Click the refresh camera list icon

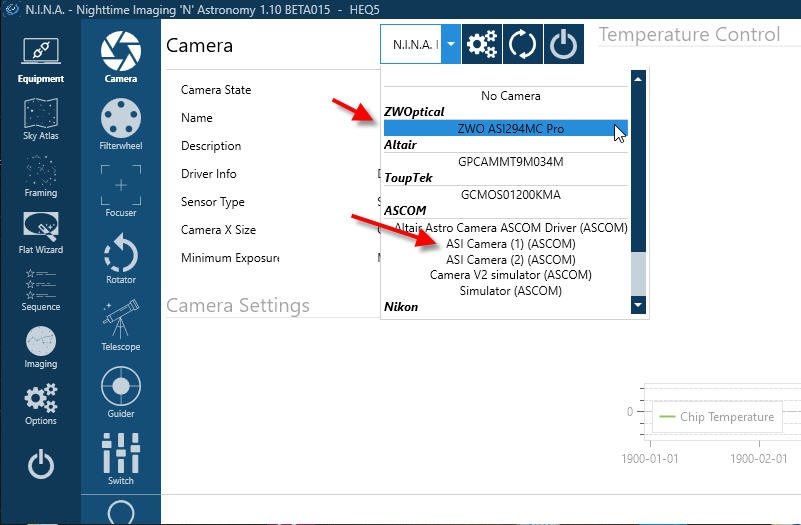click(524, 45)
